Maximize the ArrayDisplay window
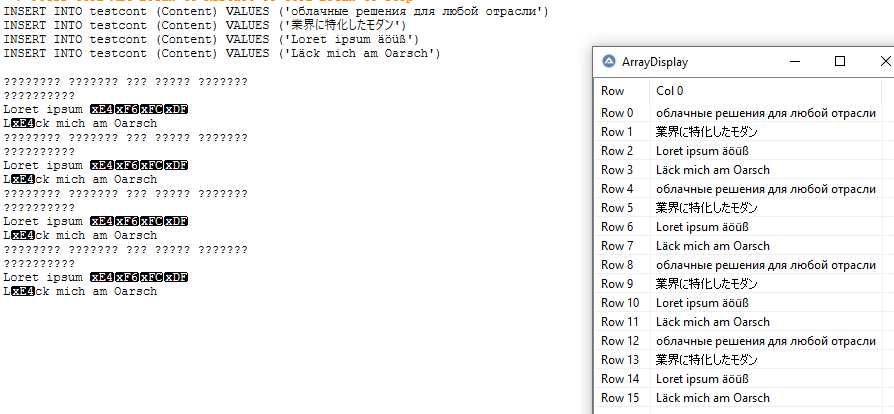Image resolution: width=894 pixels, height=414 pixels. click(x=840, y=62)
